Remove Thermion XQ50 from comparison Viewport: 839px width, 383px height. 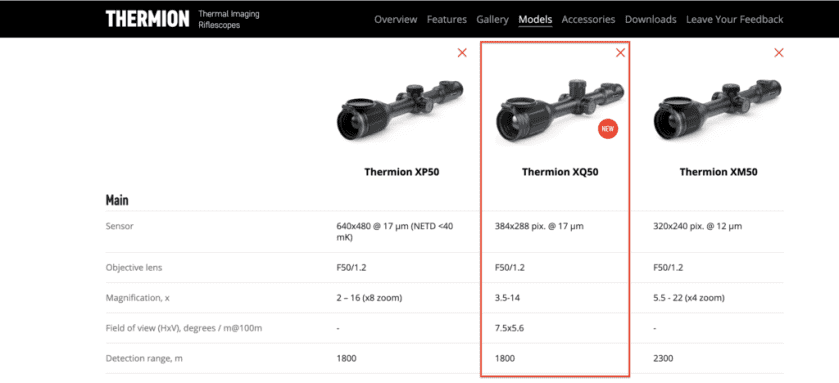click(620, 52)
